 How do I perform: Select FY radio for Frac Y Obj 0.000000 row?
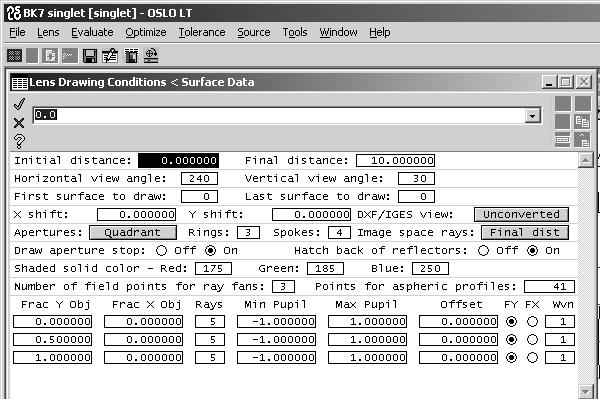511,322
